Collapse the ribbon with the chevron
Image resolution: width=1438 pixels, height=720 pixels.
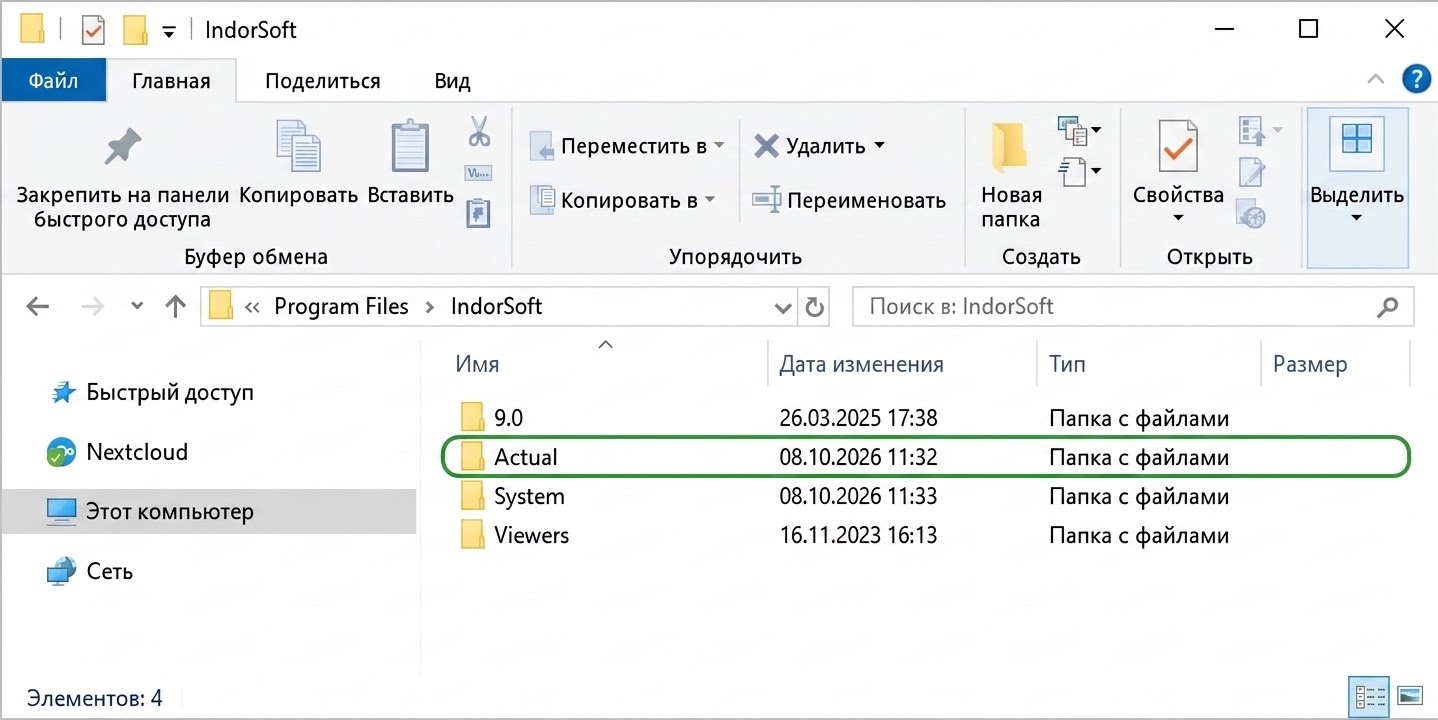1376,80
